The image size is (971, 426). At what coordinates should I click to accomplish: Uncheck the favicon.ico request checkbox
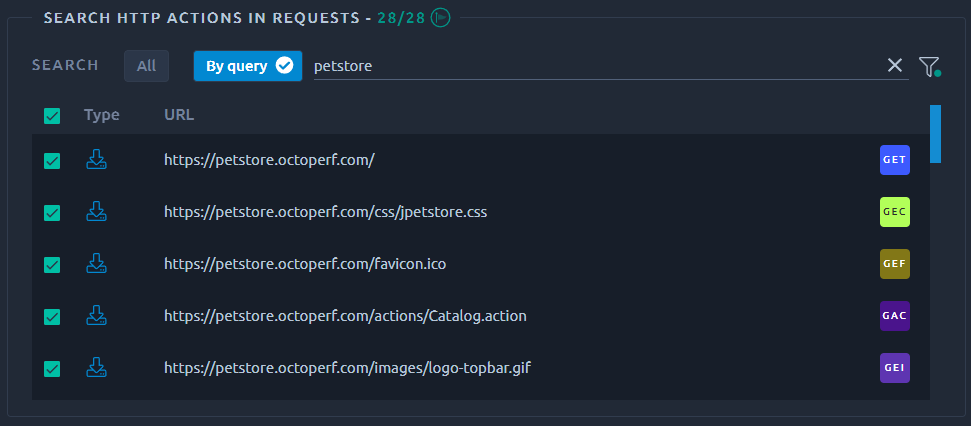pyautogui.click(x=52, y=265)
